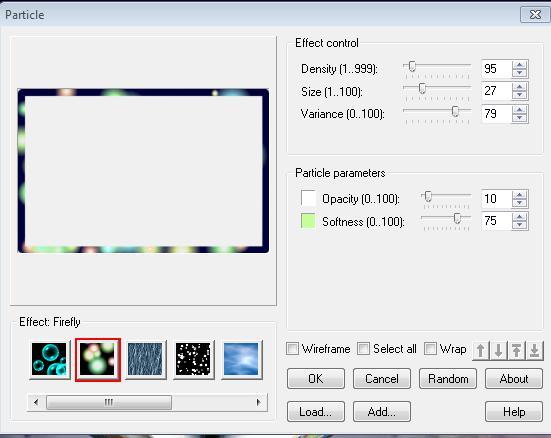Screen dimensions: 551x438
Task: Select the Firefly effect thumbnail
Action: click(x=98, y=359)
